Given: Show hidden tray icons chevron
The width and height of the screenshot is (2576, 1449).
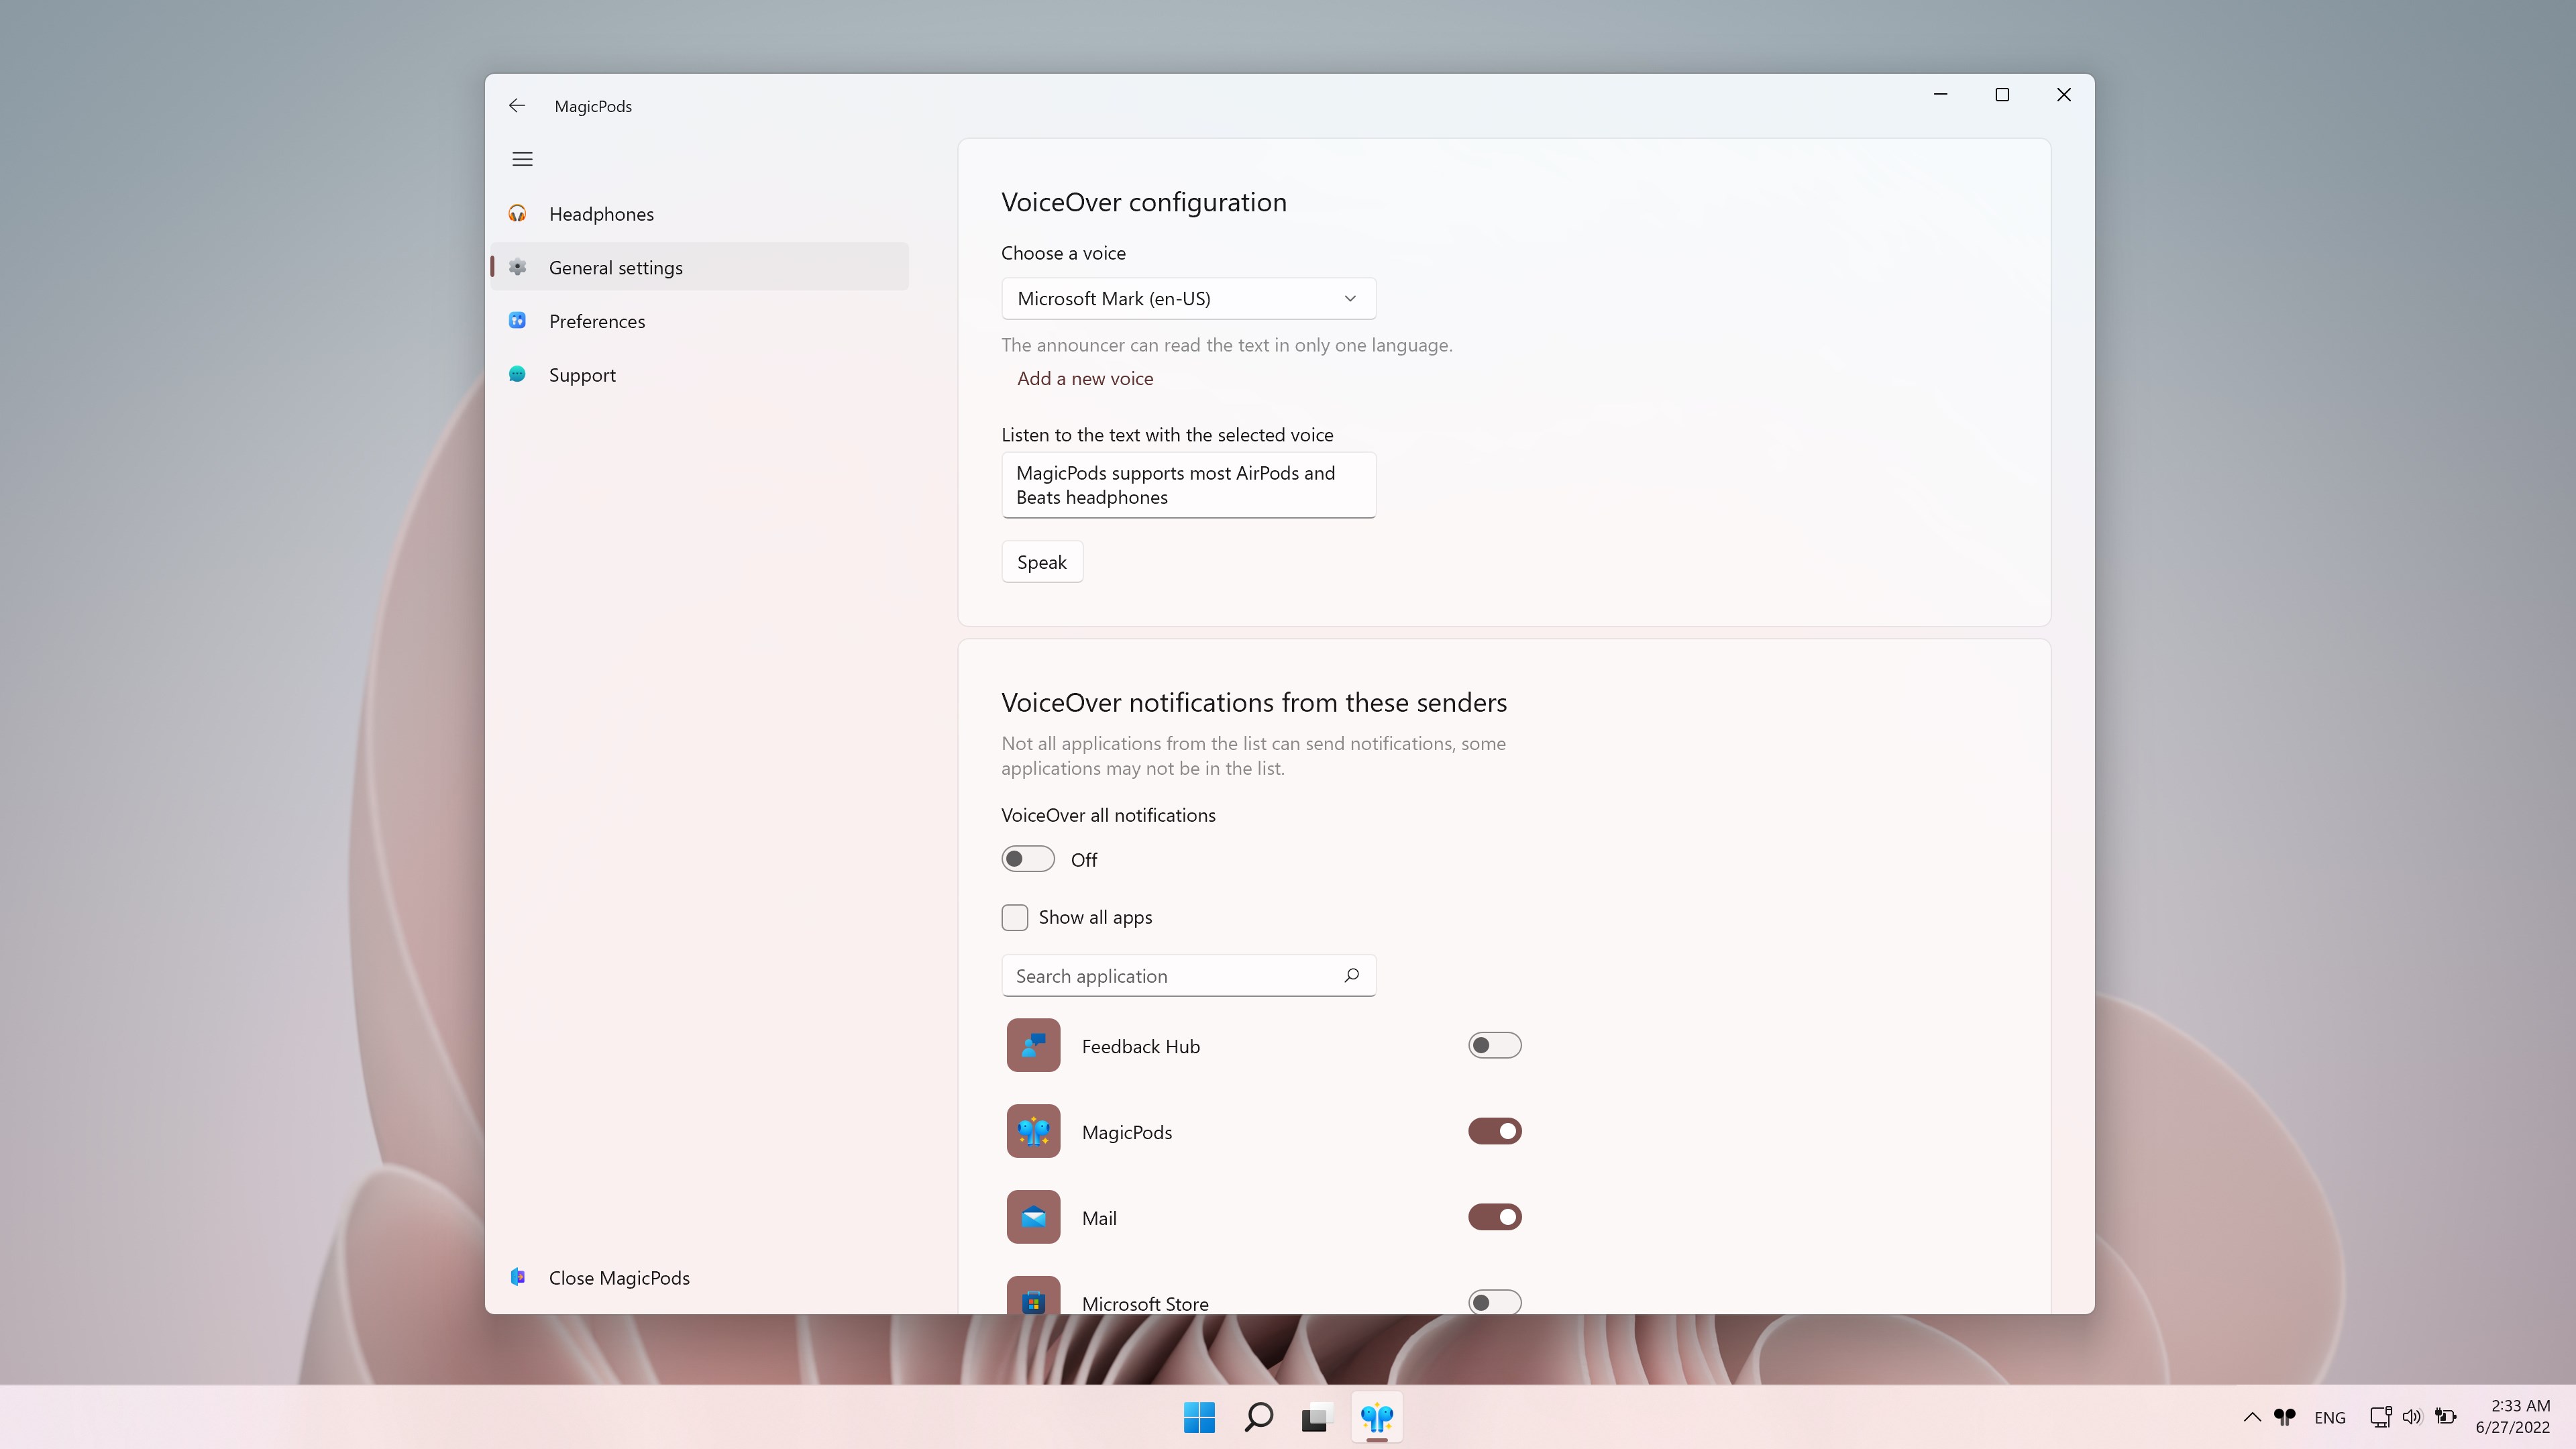Looking at the screenshot, I should click(2252, 1416).
